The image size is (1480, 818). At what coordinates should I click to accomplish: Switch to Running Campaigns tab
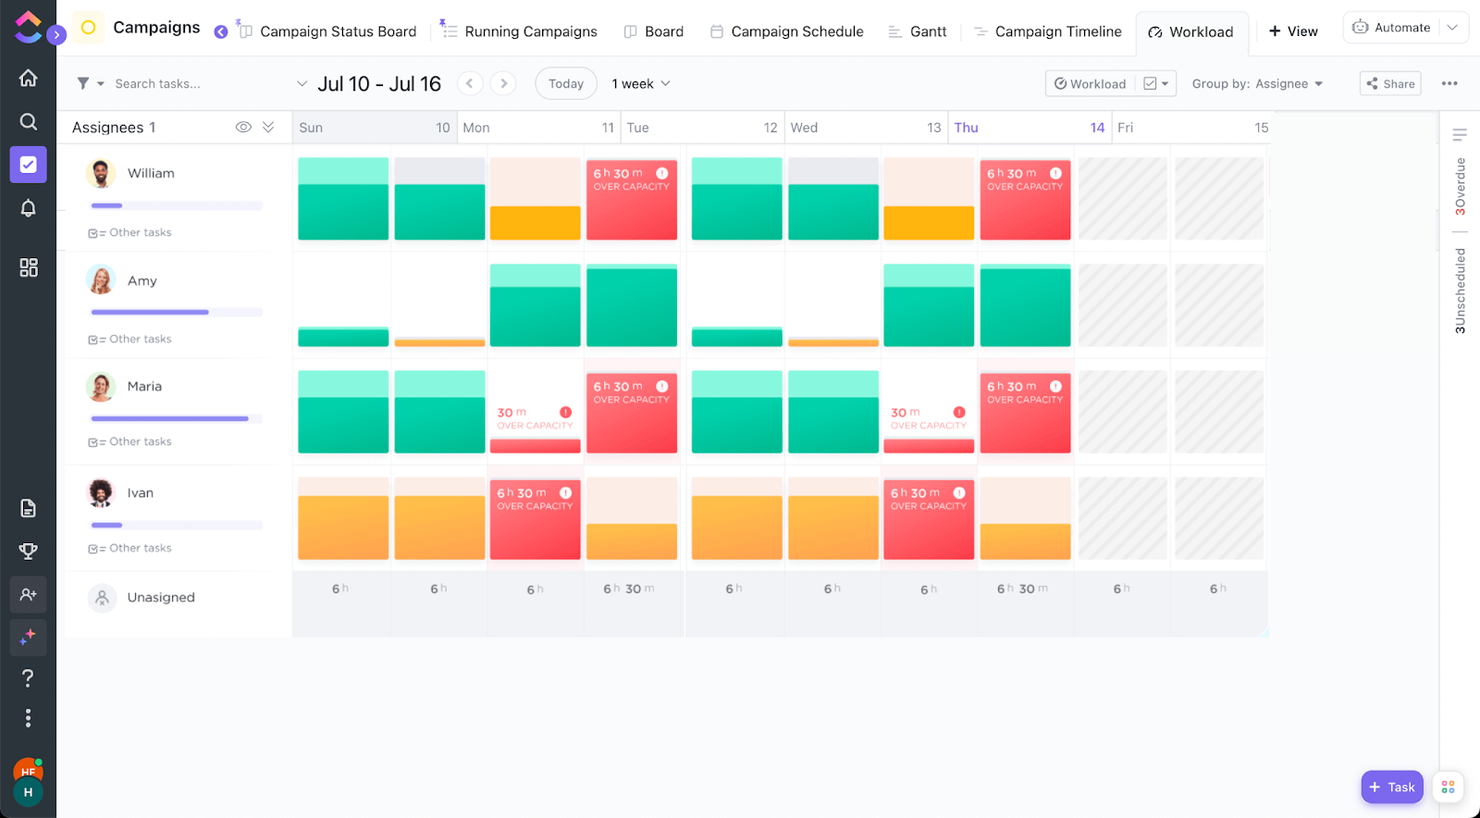click(520, 32)
